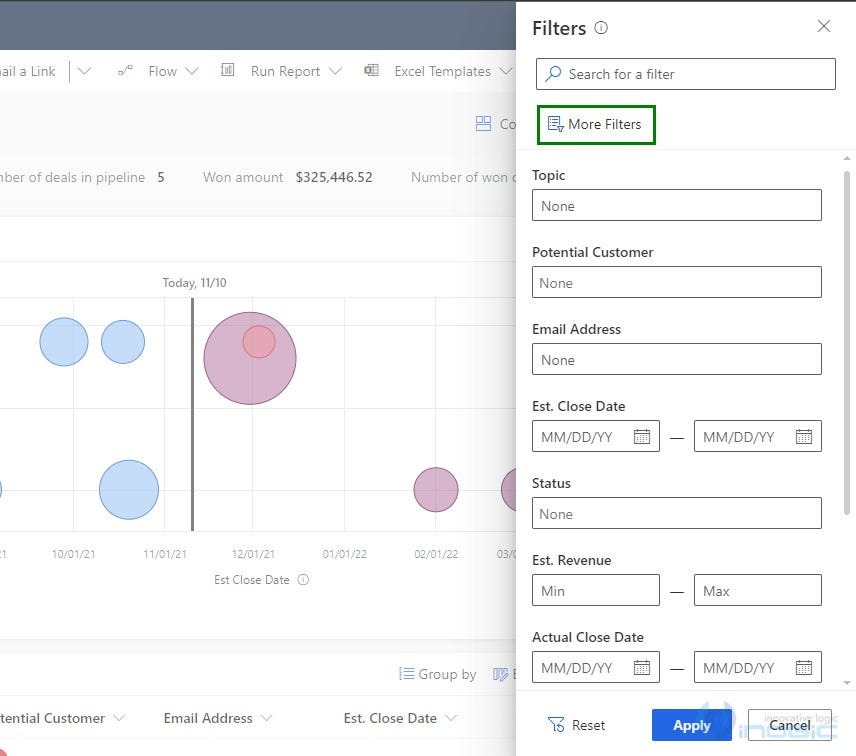Click Est. Close Date end date field
Image resolution: width=856 pixels, height=756 pixels.
[758, 436]
